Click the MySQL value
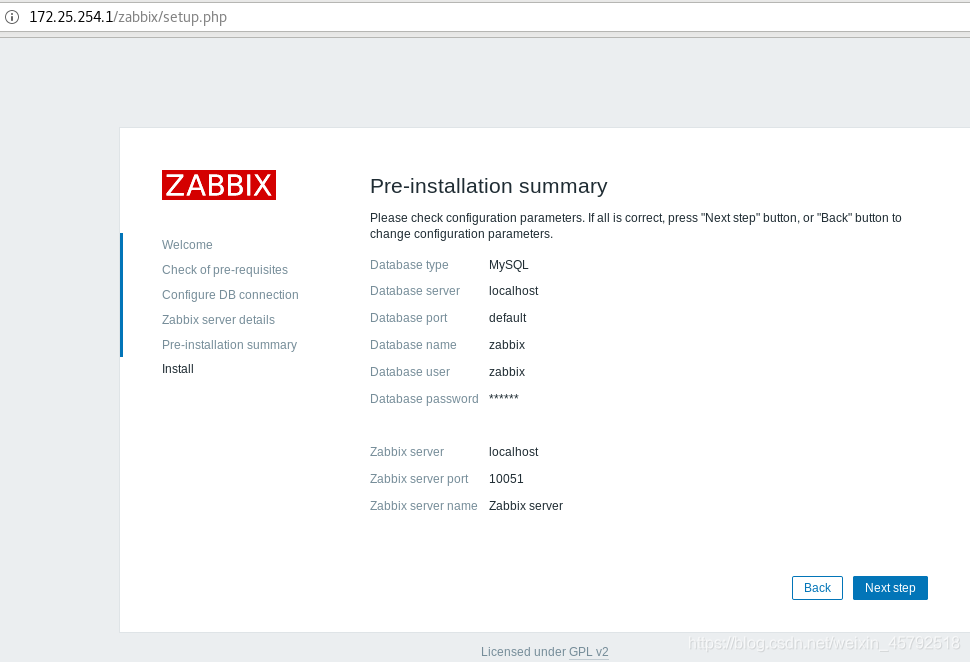Screen dimensions: 970x662 click(509, 265)
